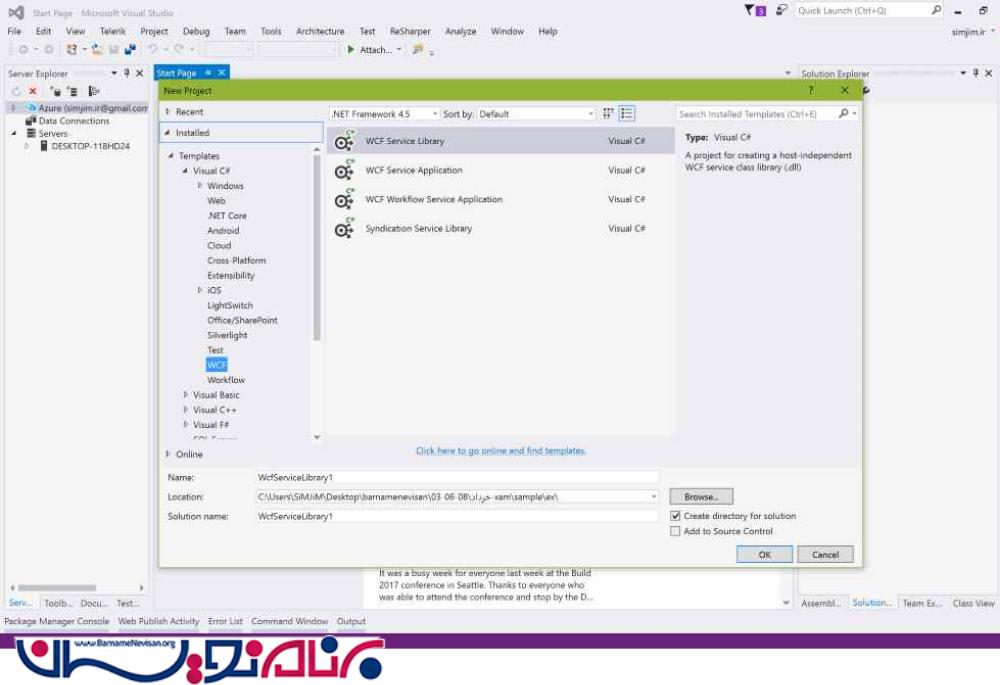Select the Syndication Service Library template
This screenshot has height=685, width=1000.
(x=501, y=228)
